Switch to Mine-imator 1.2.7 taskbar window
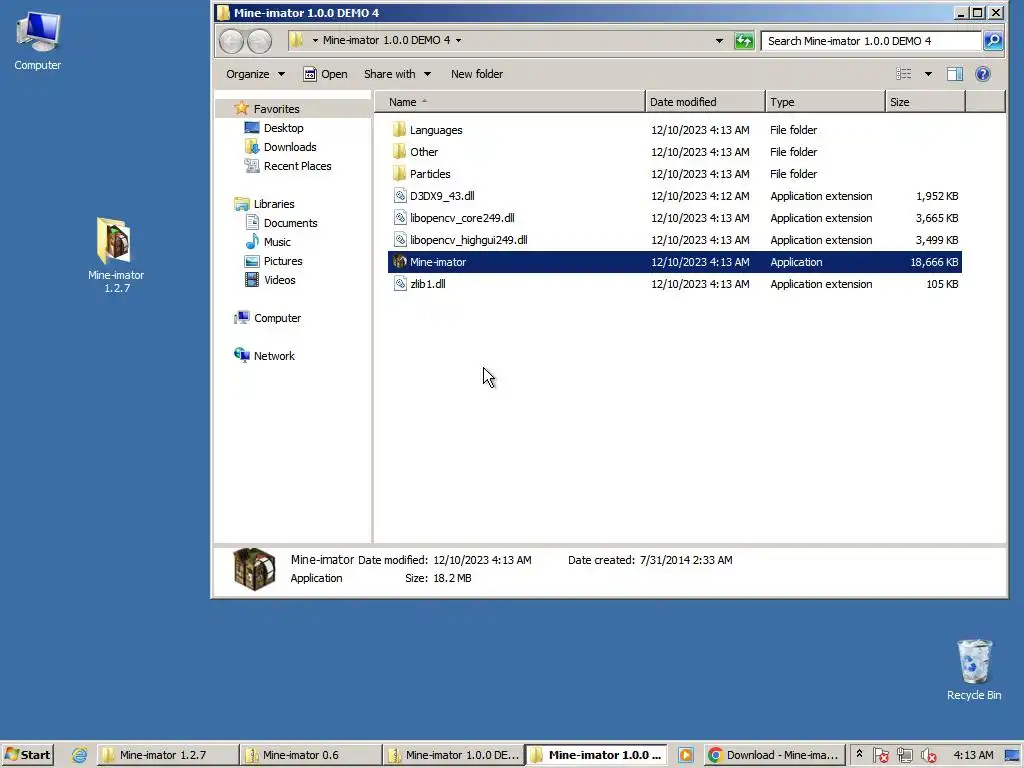Viewport: 1024px width, 768px height. (x=168, y=755)
